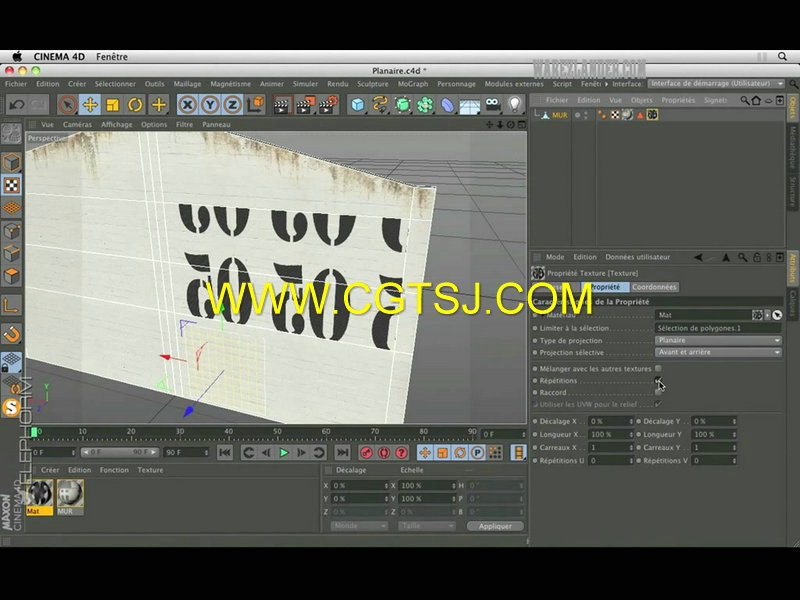Activate the Move tool in the top toolbar
800x600 pixels.
tap(90, 105)
